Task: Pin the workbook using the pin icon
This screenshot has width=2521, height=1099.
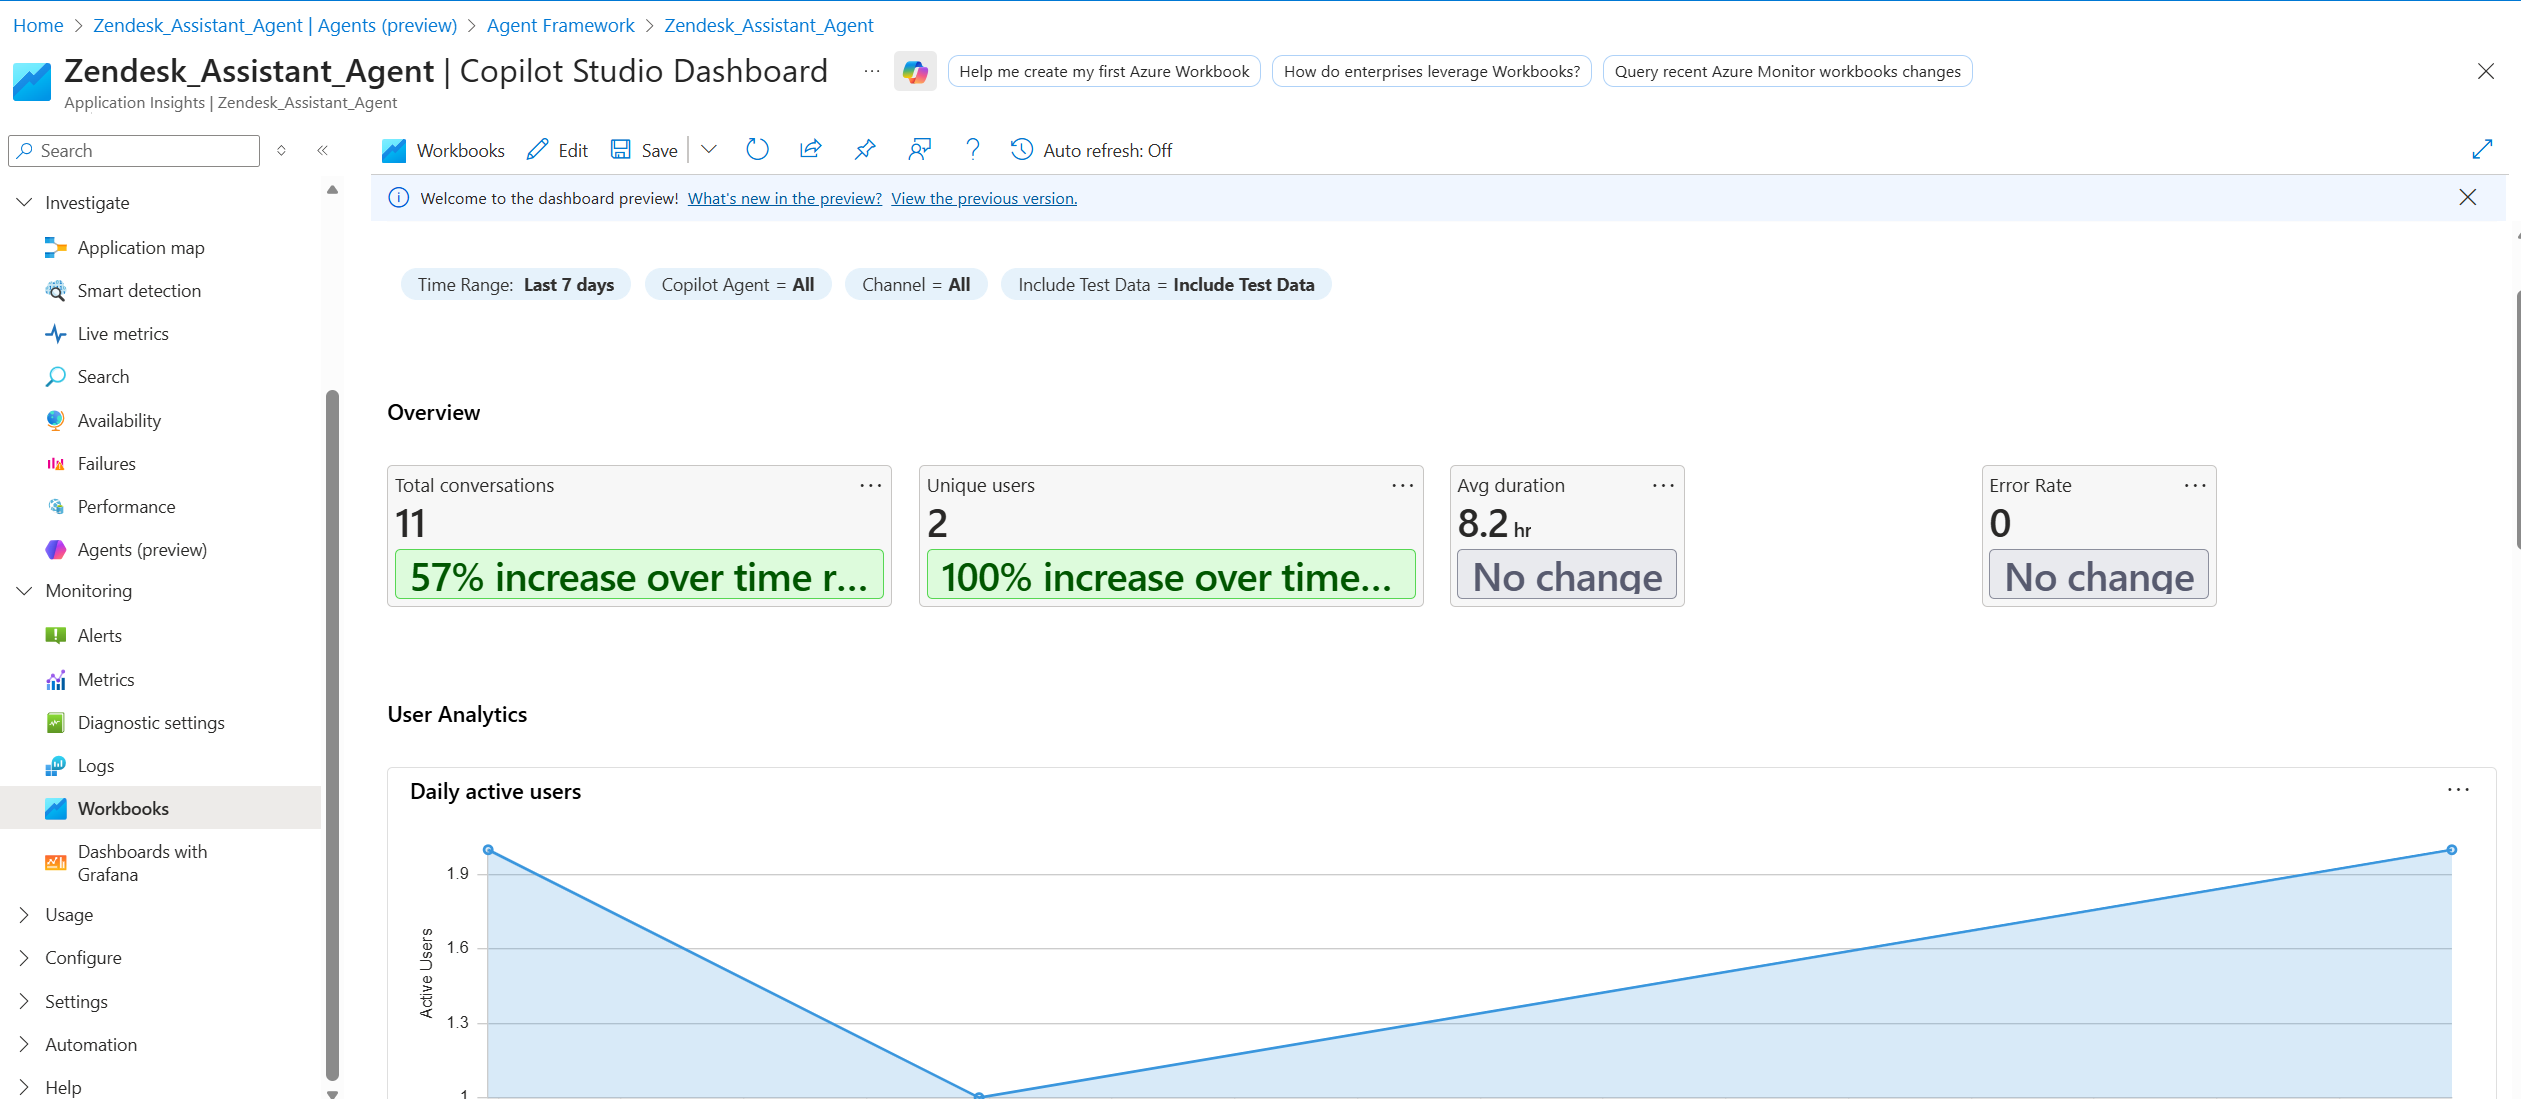Action: [x=865, y=150]
